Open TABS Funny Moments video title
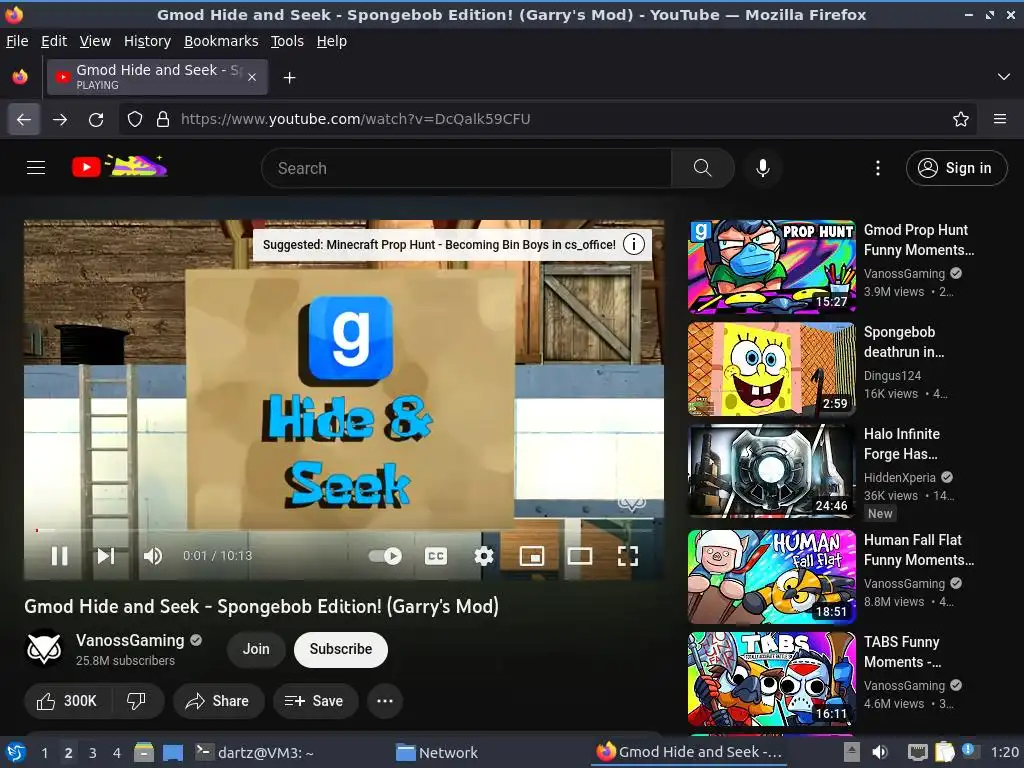The image size is (1024, 768). click(x=903, y=652)
